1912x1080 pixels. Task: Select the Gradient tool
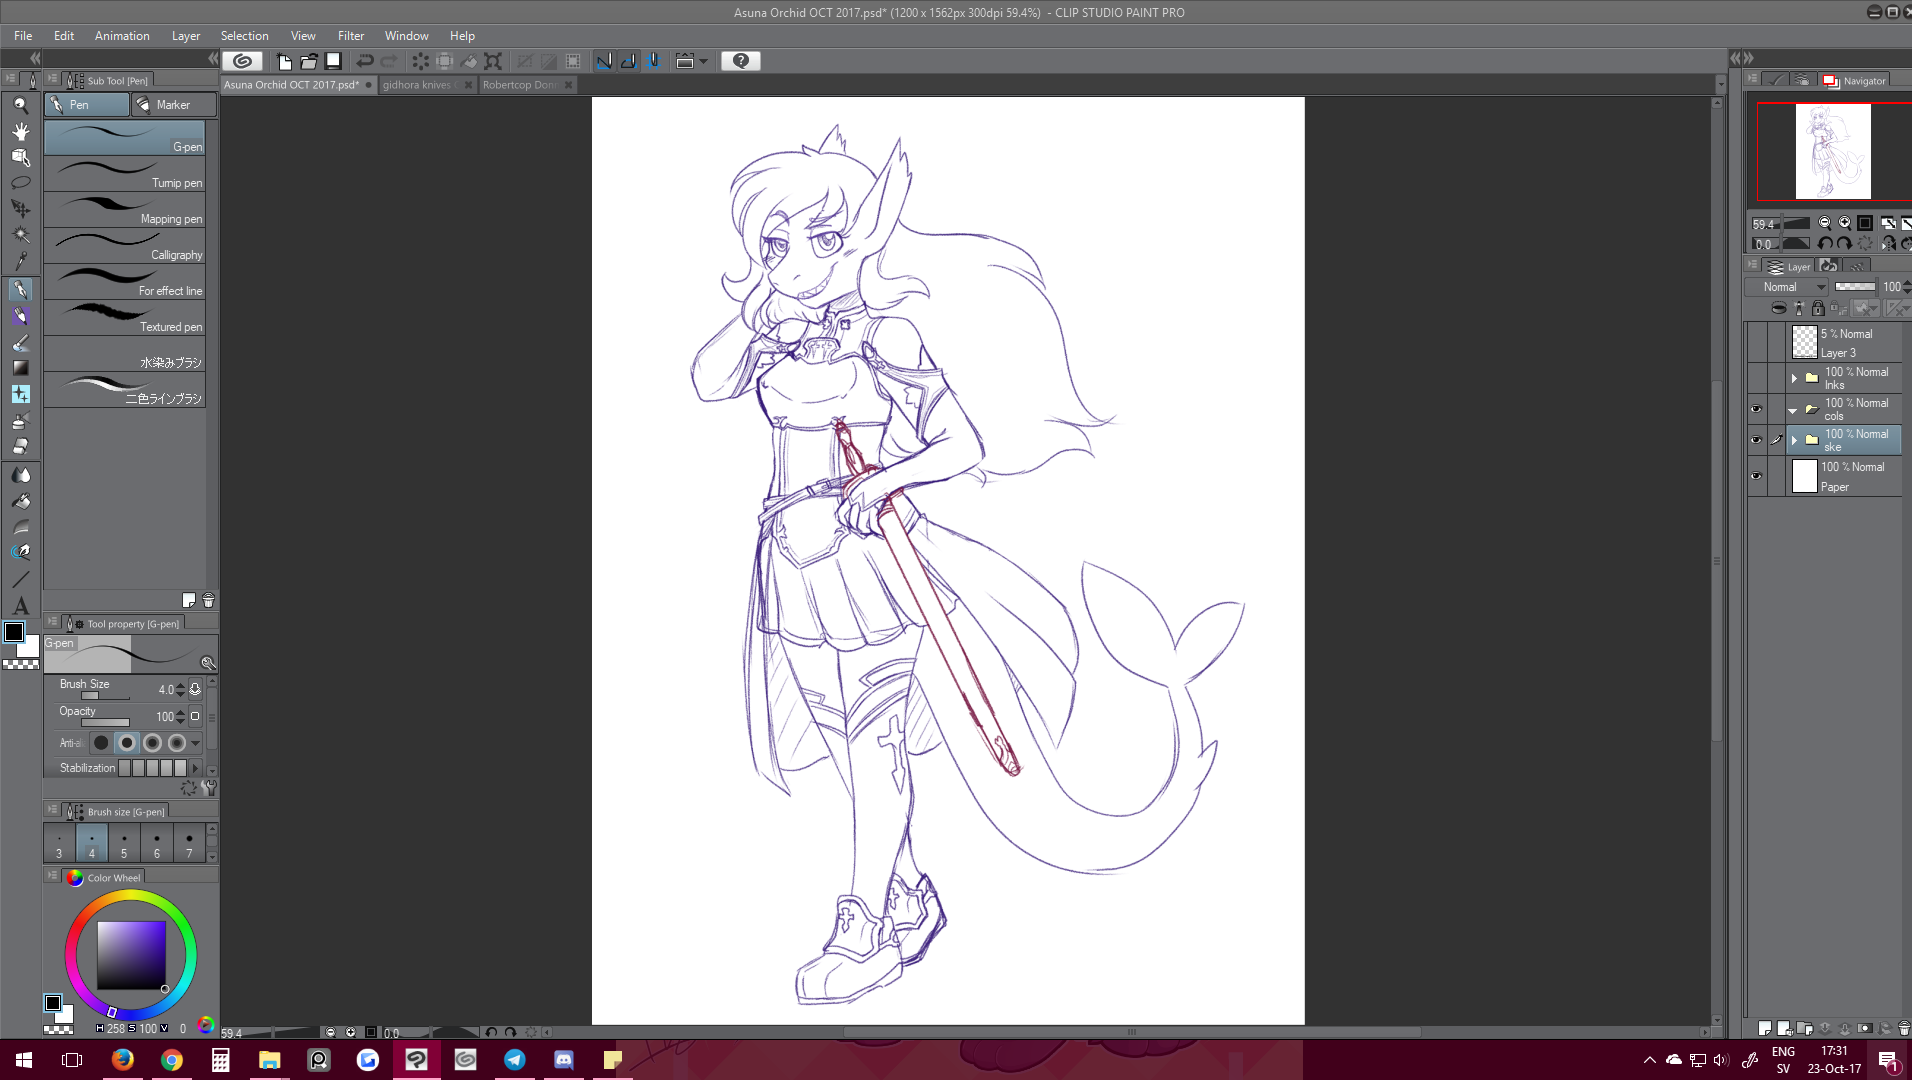20,368
